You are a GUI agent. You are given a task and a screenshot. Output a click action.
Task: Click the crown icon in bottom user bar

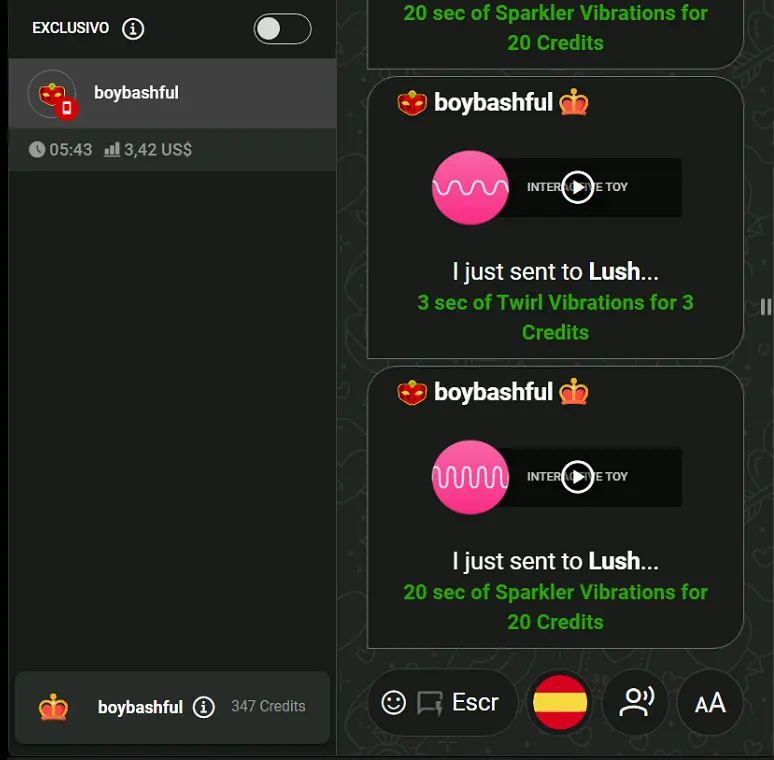coord(53,707)
